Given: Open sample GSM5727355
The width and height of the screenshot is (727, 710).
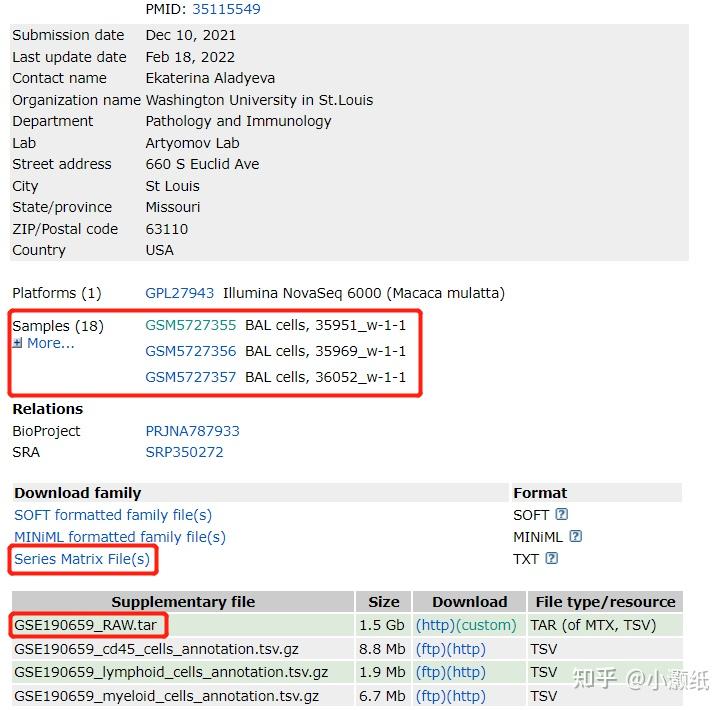Looking at the screenshot, I should (191, 325).
